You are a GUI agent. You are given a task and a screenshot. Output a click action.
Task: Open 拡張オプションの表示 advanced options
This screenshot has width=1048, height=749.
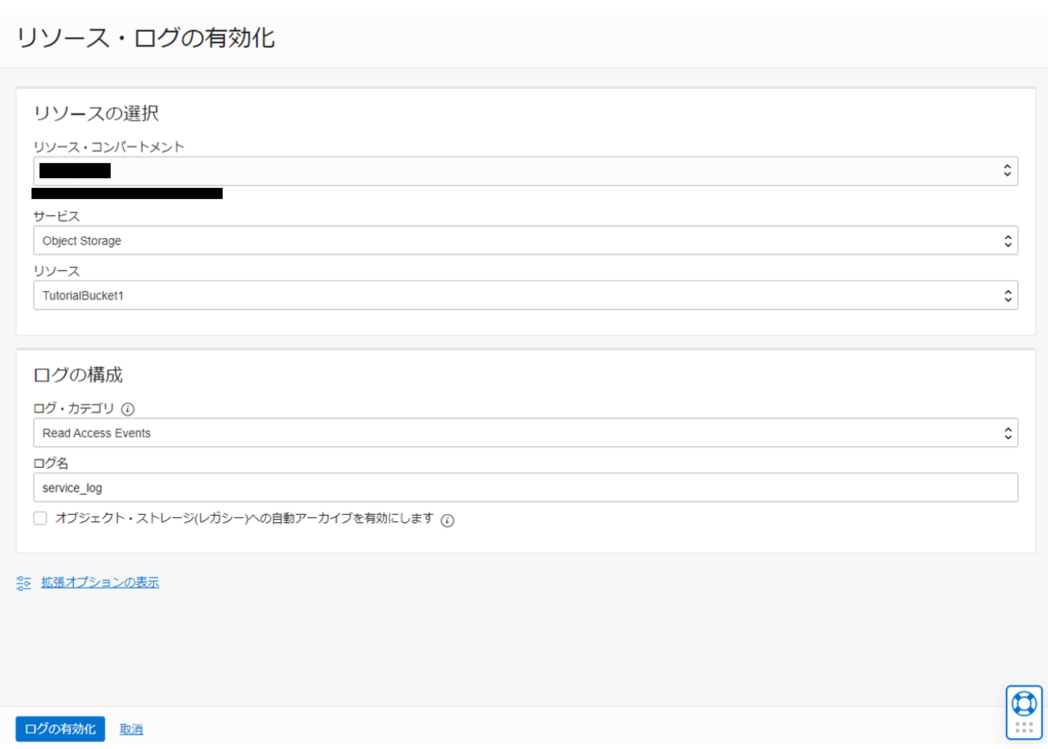coord(100,582)
